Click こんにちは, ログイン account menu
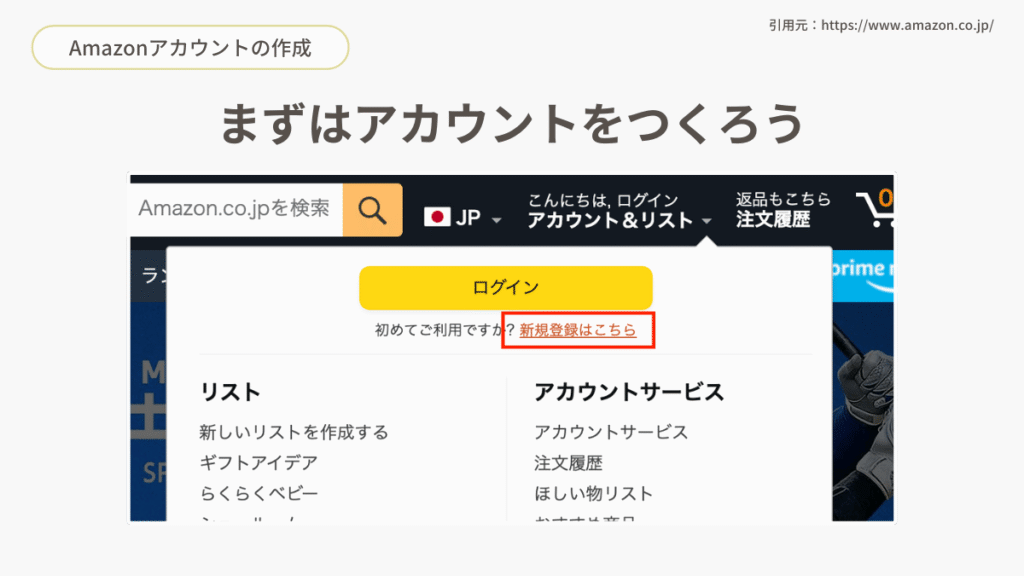Image resolution: width=1024 pixels, height=576 pixels. pyautogui.click(x=617, y=211)
